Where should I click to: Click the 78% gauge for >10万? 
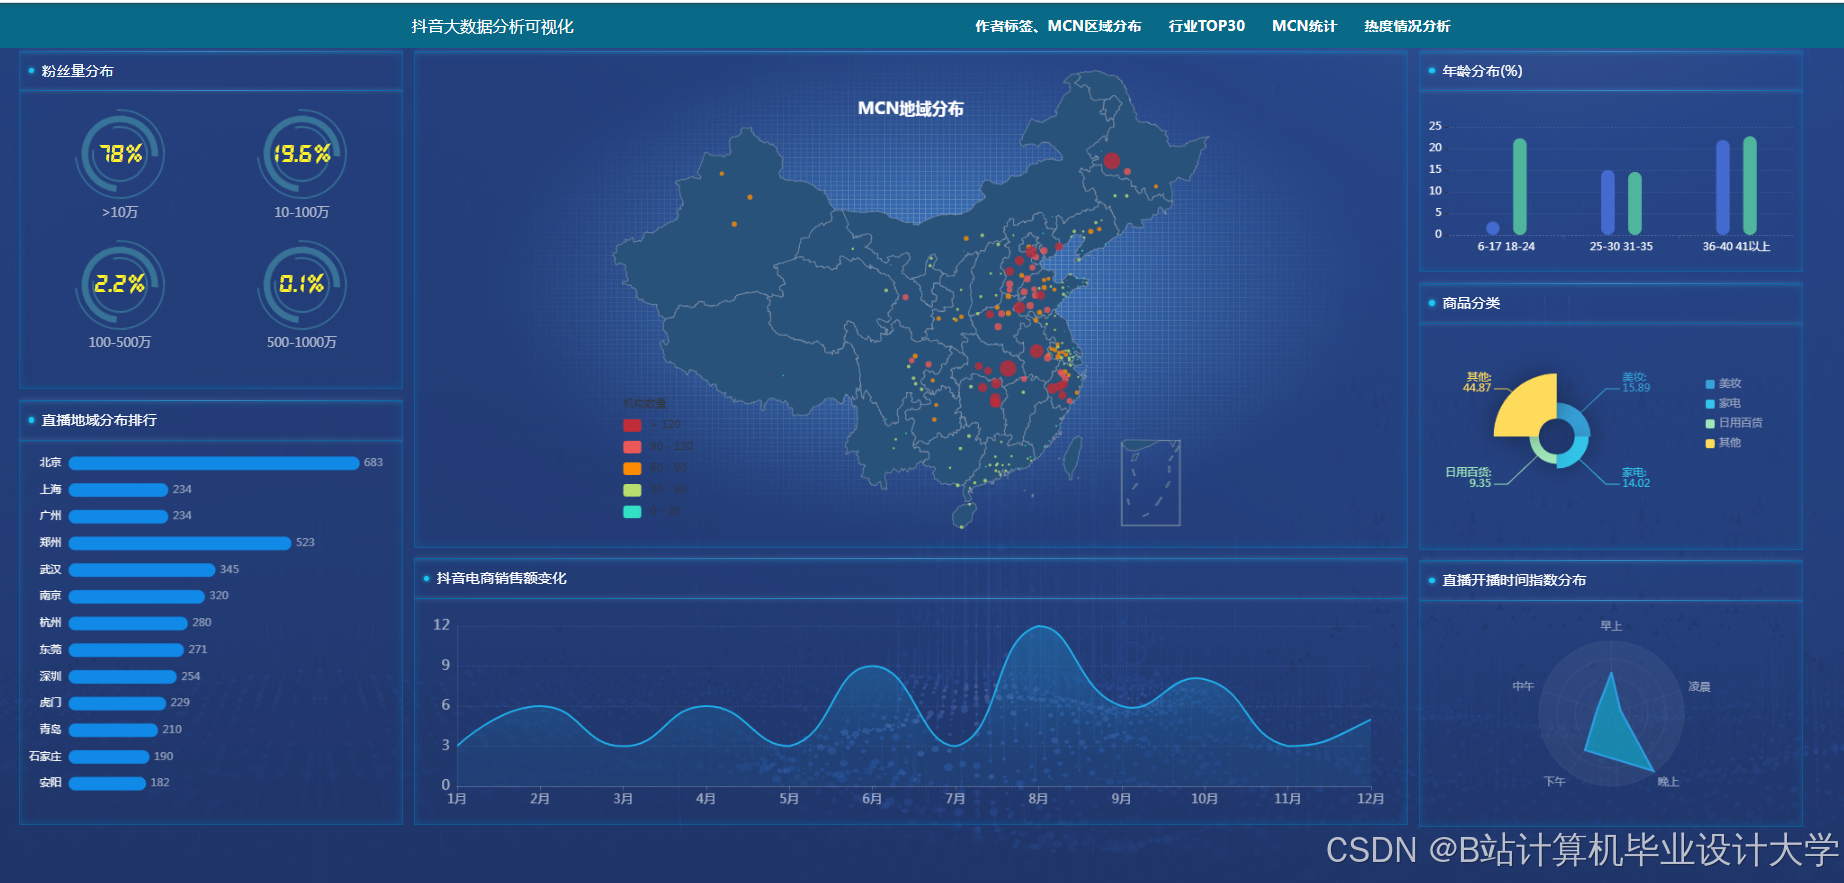point(120,154)
